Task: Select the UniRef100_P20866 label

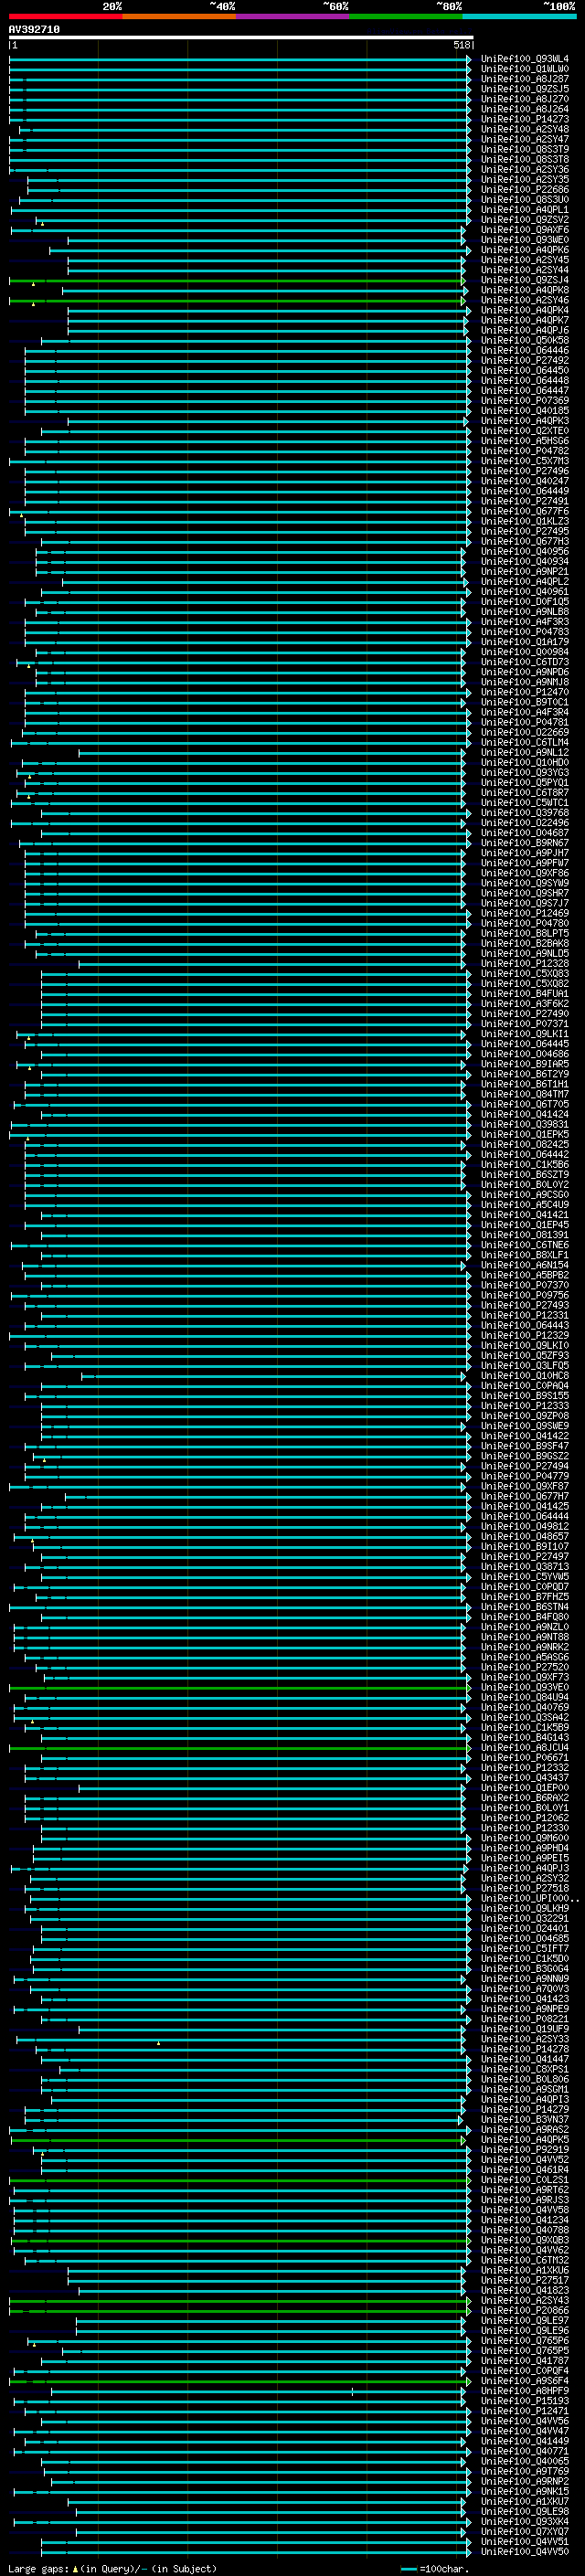Action: pyautogui.click(x=524, y=2311)
